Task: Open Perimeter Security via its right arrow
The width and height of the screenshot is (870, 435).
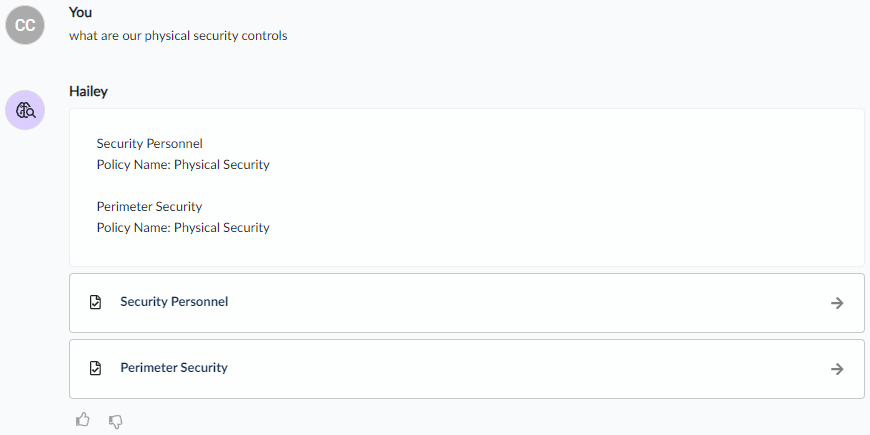Action: 837,369
